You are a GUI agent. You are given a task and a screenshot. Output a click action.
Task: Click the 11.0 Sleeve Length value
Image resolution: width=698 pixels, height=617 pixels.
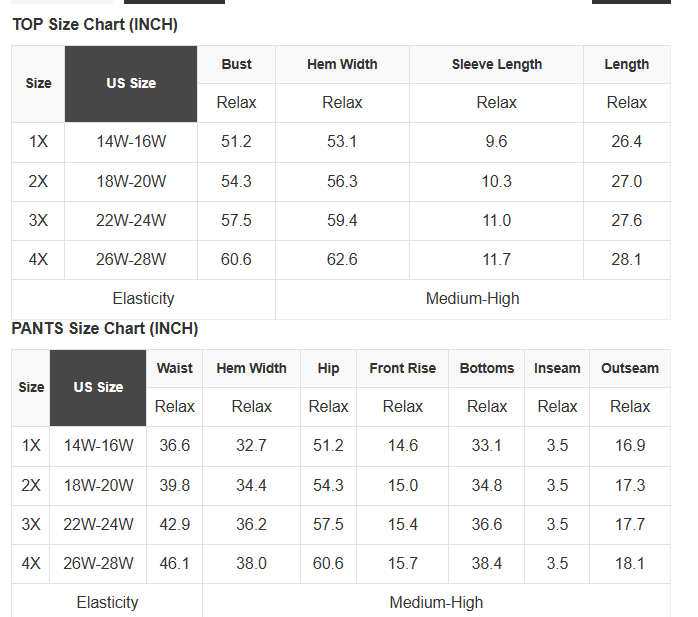pos(497,221)
